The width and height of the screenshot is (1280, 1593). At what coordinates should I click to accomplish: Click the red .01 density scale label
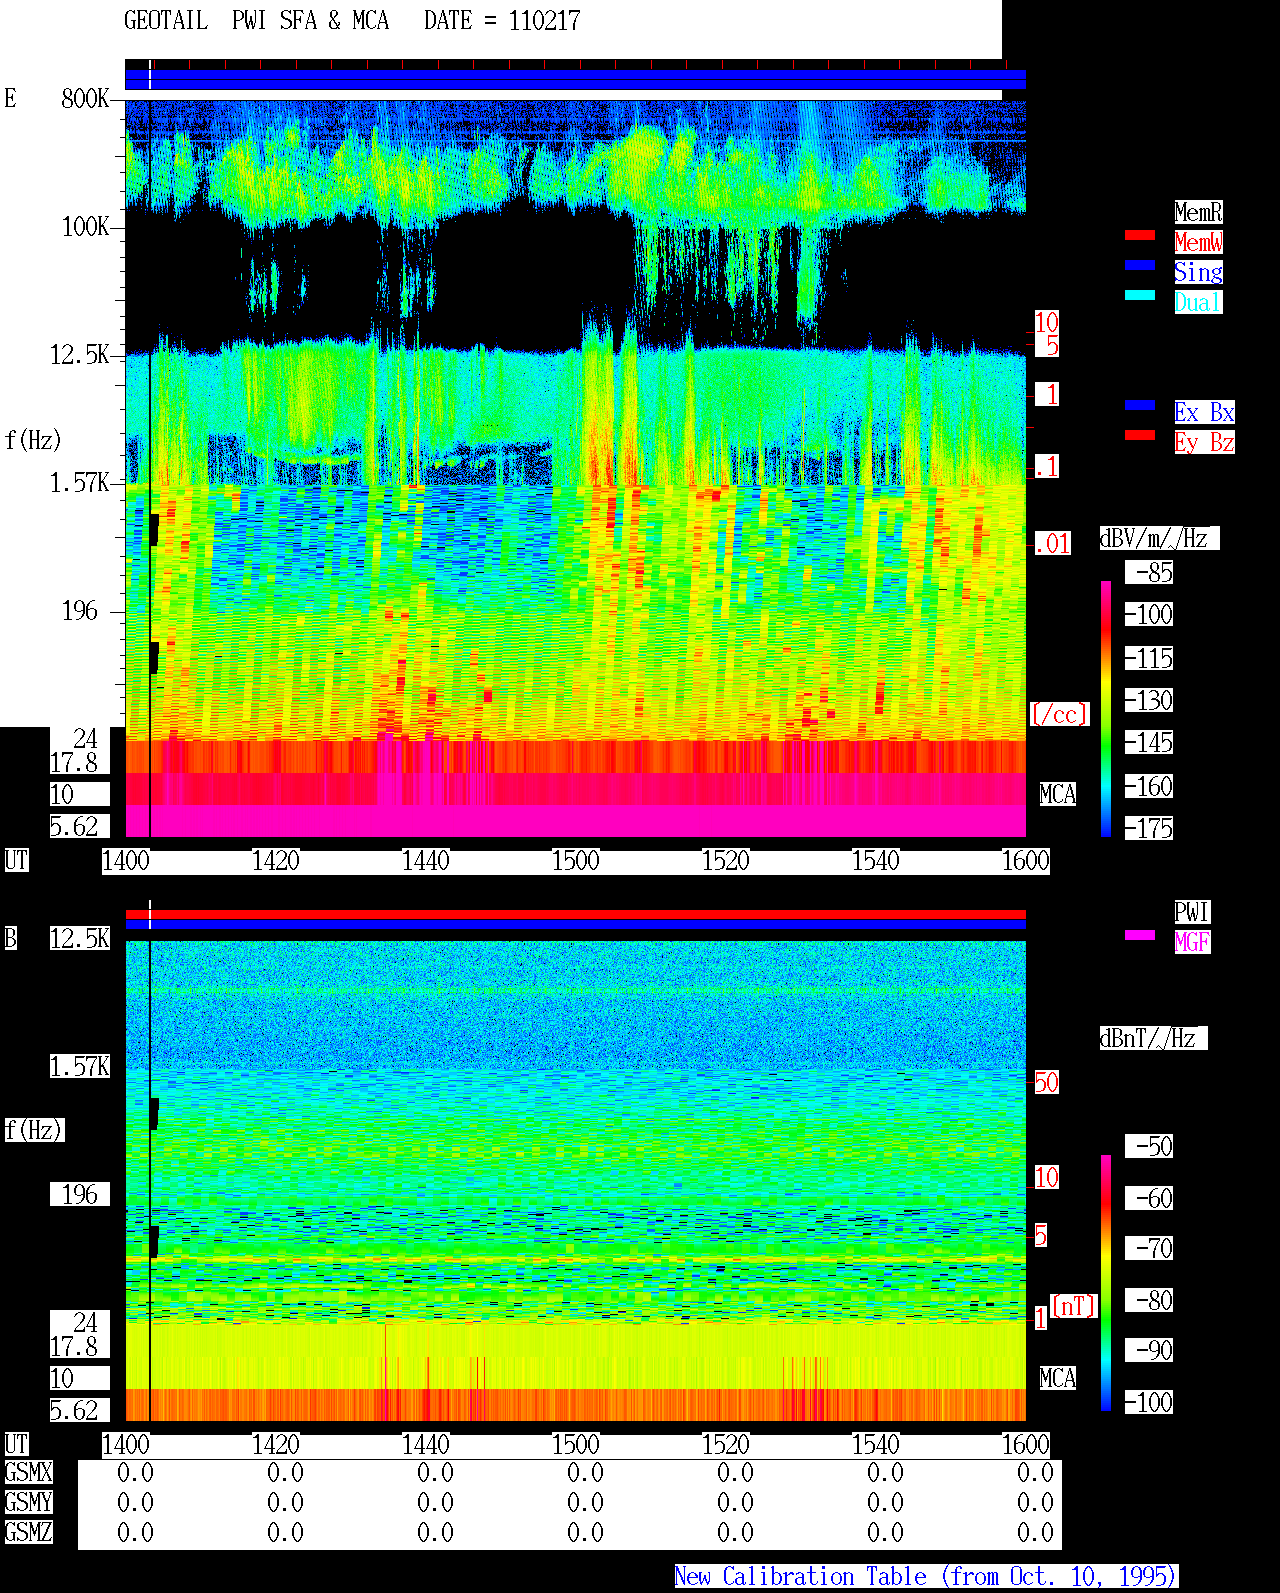(x=1053, y=544)
